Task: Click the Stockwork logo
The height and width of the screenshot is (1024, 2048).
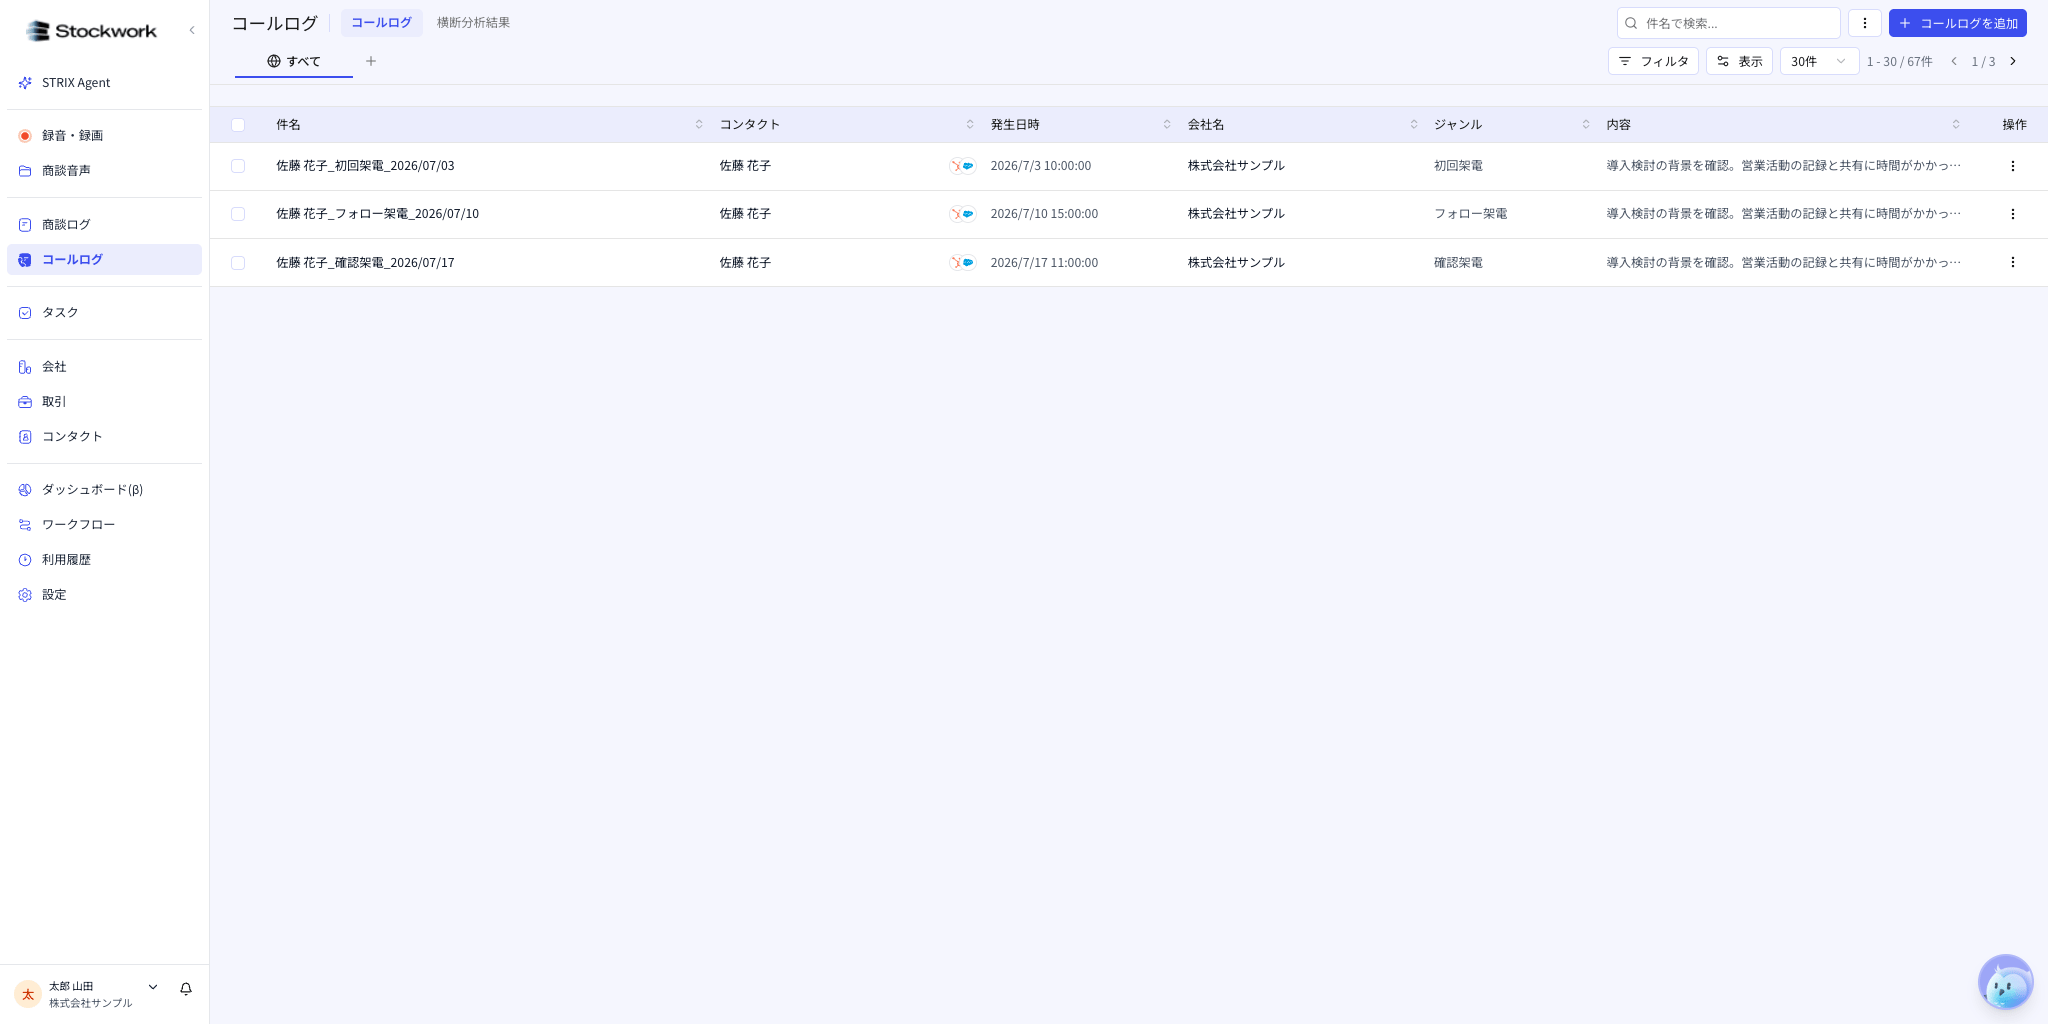Action: click(91, 31)
